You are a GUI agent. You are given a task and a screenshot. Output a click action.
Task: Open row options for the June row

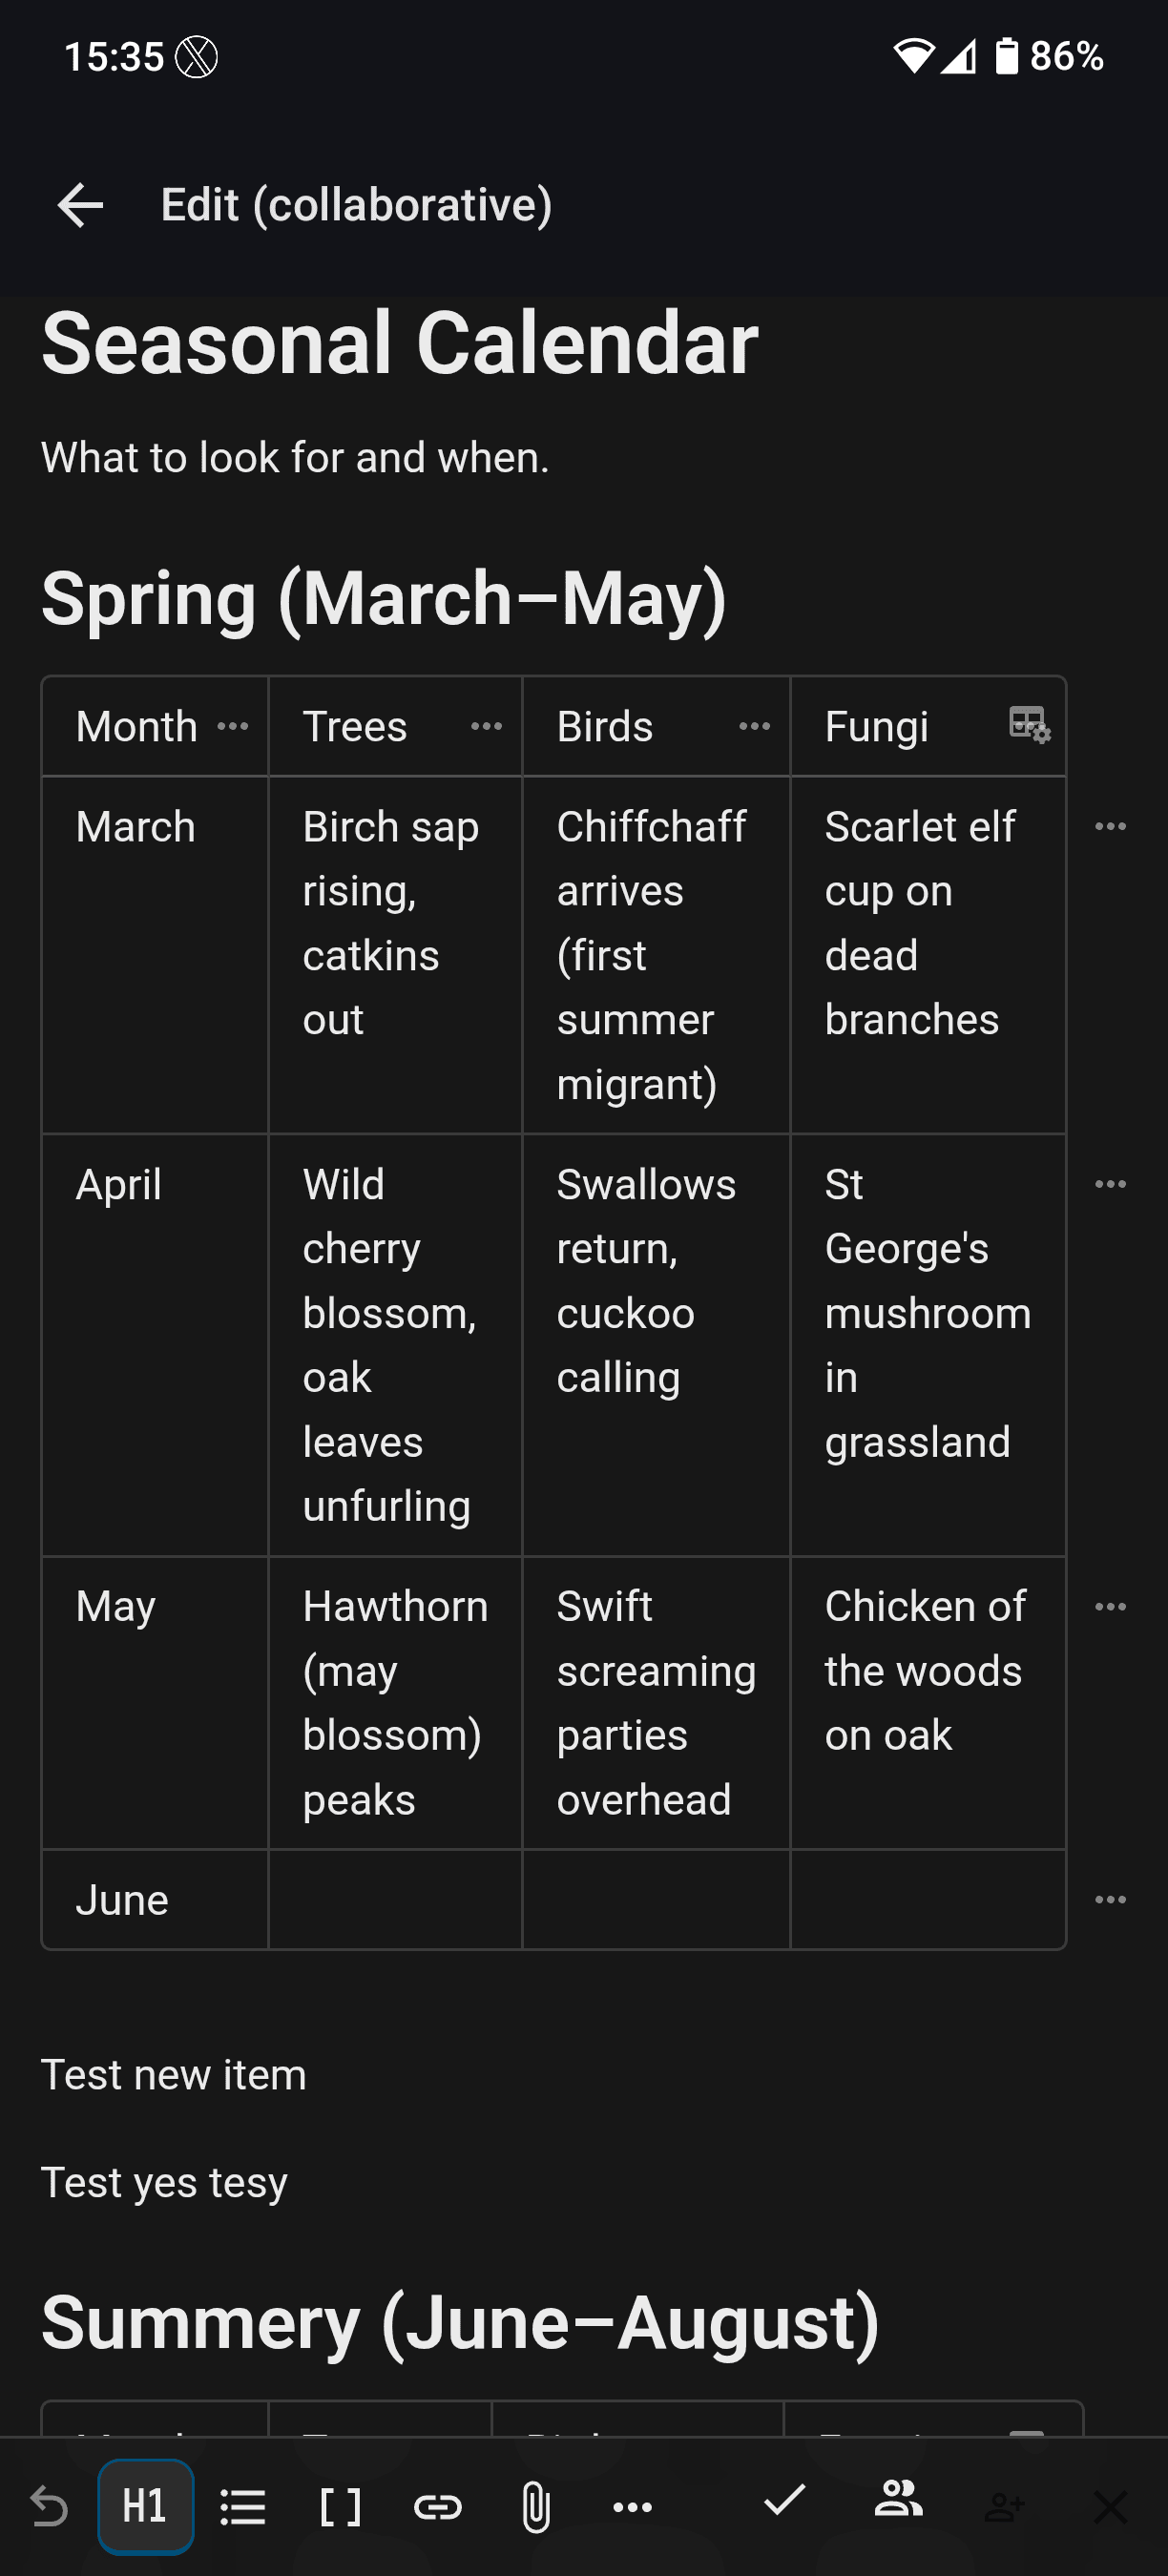tap(1111, 1899)
